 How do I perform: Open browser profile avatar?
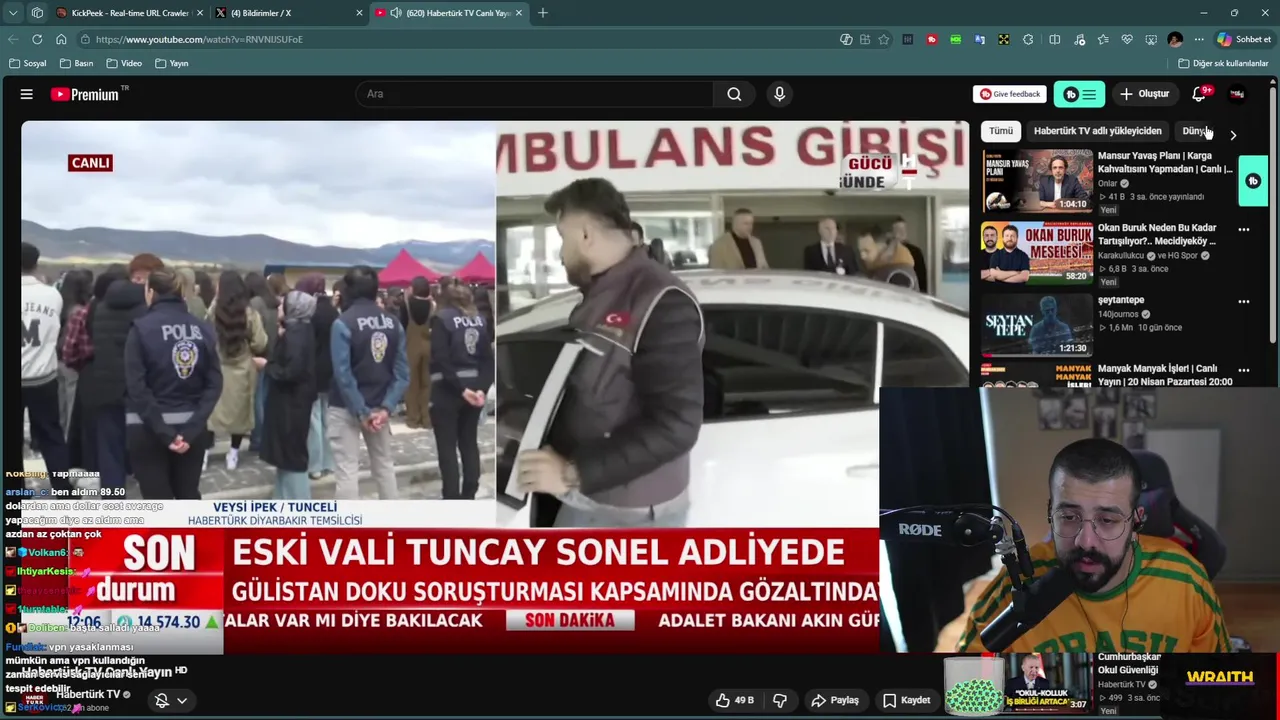[1175, 39]
